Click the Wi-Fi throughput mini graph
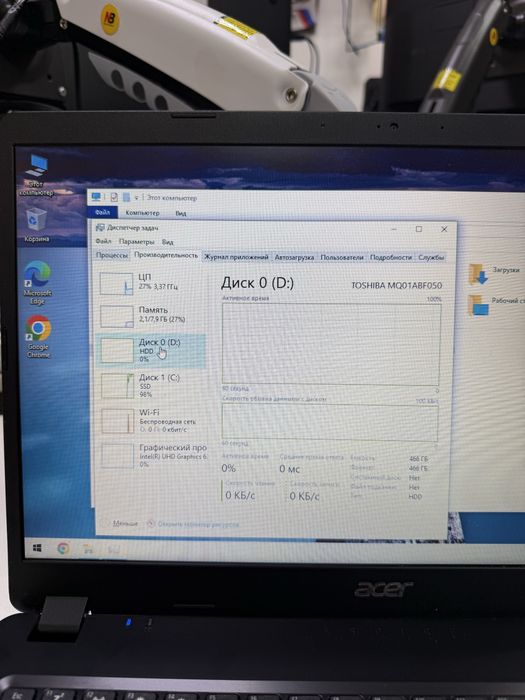525x700 pixels. click(117, 421)
